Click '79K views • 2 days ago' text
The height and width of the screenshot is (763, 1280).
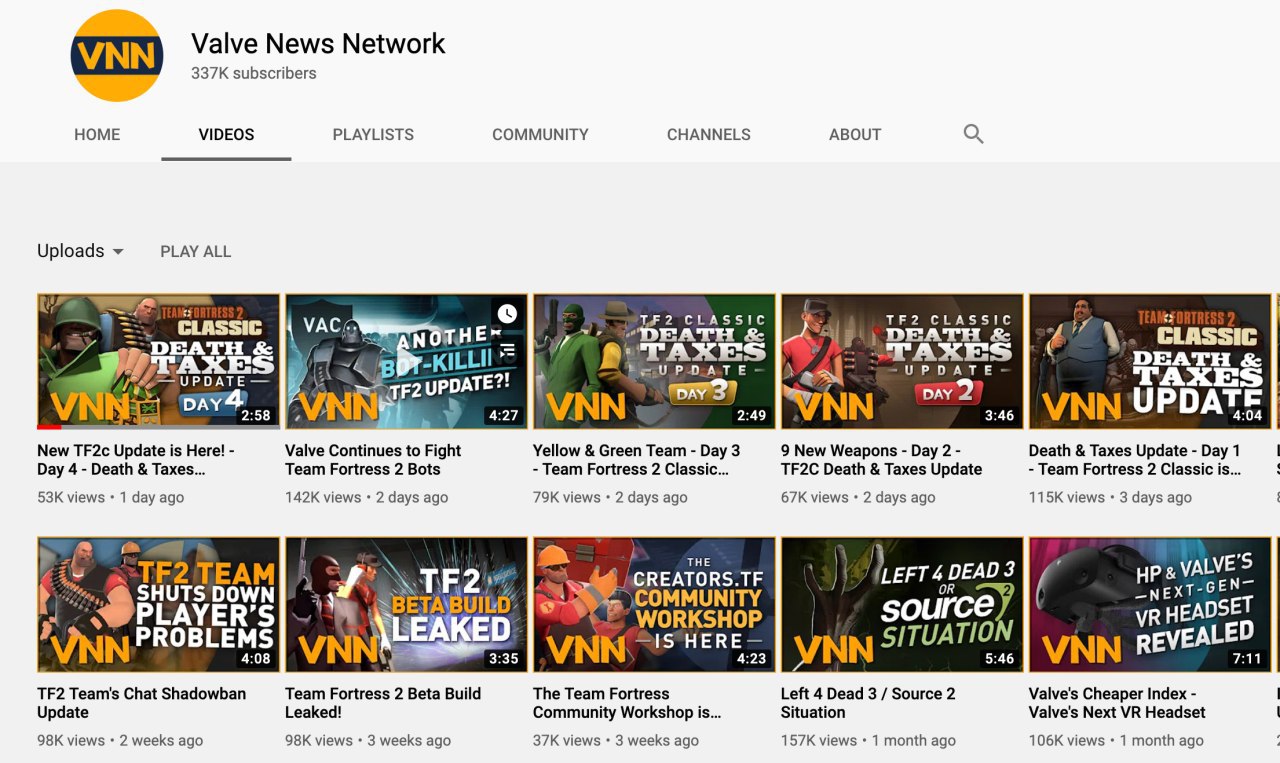point(610,497)
